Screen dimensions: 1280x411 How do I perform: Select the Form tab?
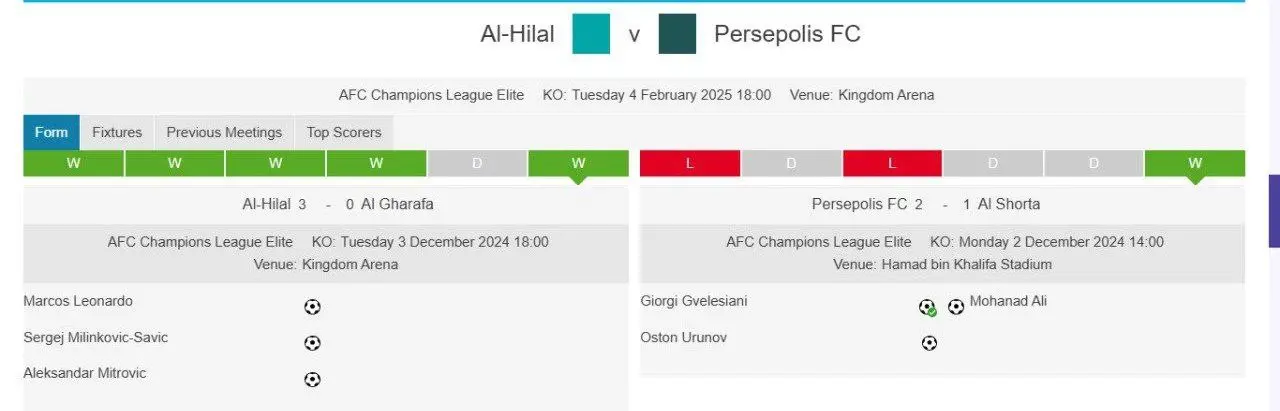coord(51,132)
